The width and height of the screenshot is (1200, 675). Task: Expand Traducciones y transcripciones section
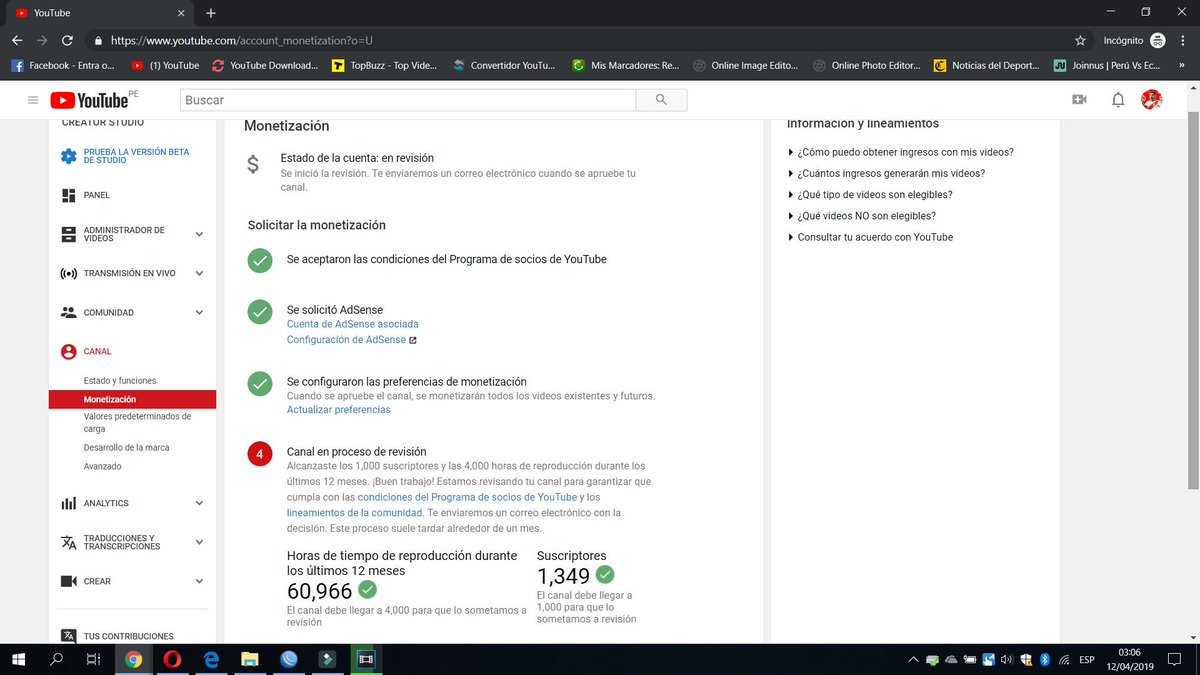click(199, 542)
